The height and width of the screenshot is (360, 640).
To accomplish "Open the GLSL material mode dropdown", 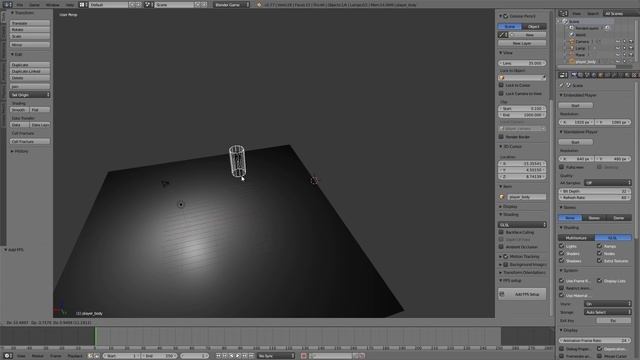I will tap(522, 225).
